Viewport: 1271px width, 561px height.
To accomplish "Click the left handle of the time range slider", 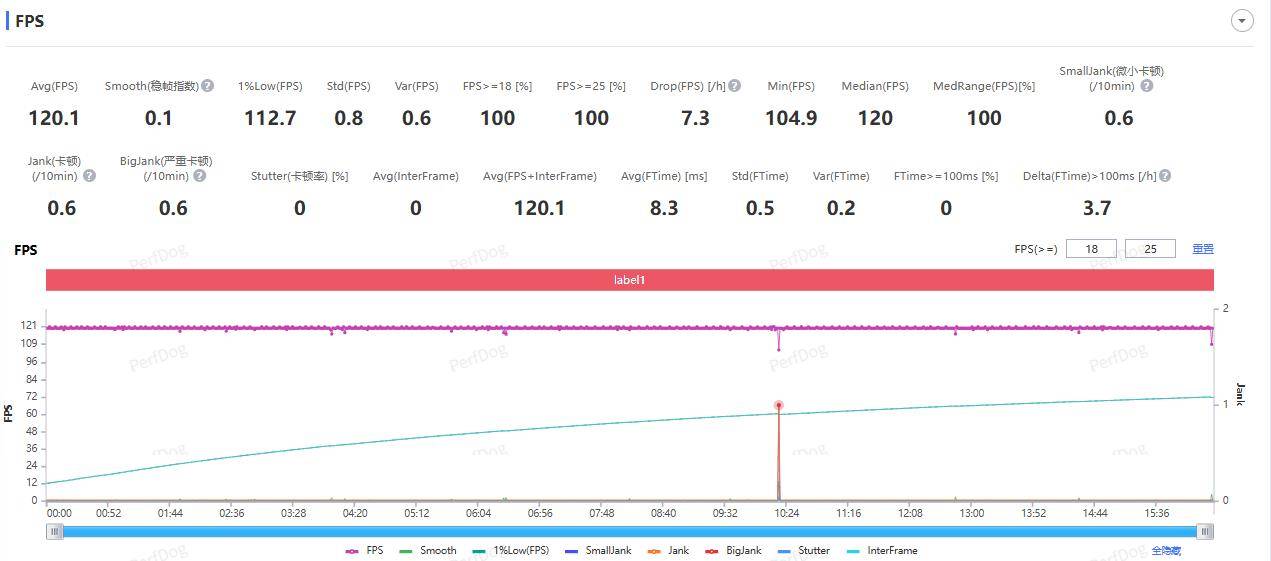I will pos(55,532).
